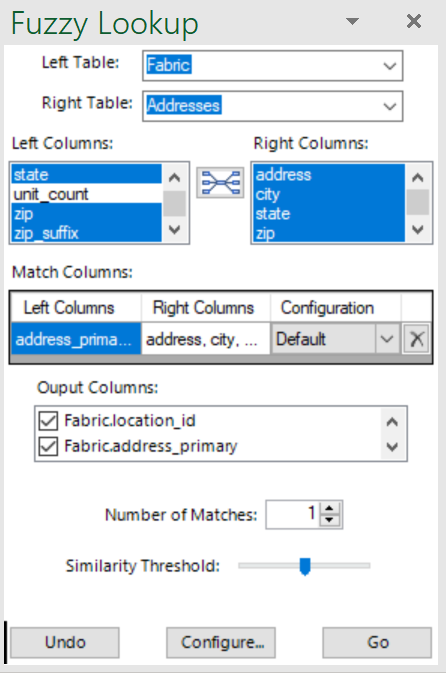The height and width of the screenshot is (673, 446).
Task: Click the Right Columns scroll down arrow
Action: pos(418,230)
